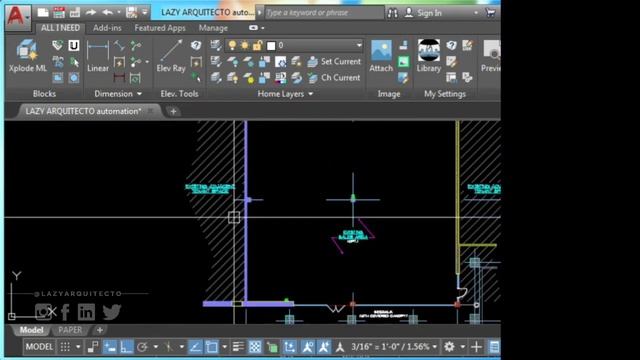Screen dimensions: 640x360
Task: Open the Layer Properties icon in Home Layers
Action: click(216, 45)
